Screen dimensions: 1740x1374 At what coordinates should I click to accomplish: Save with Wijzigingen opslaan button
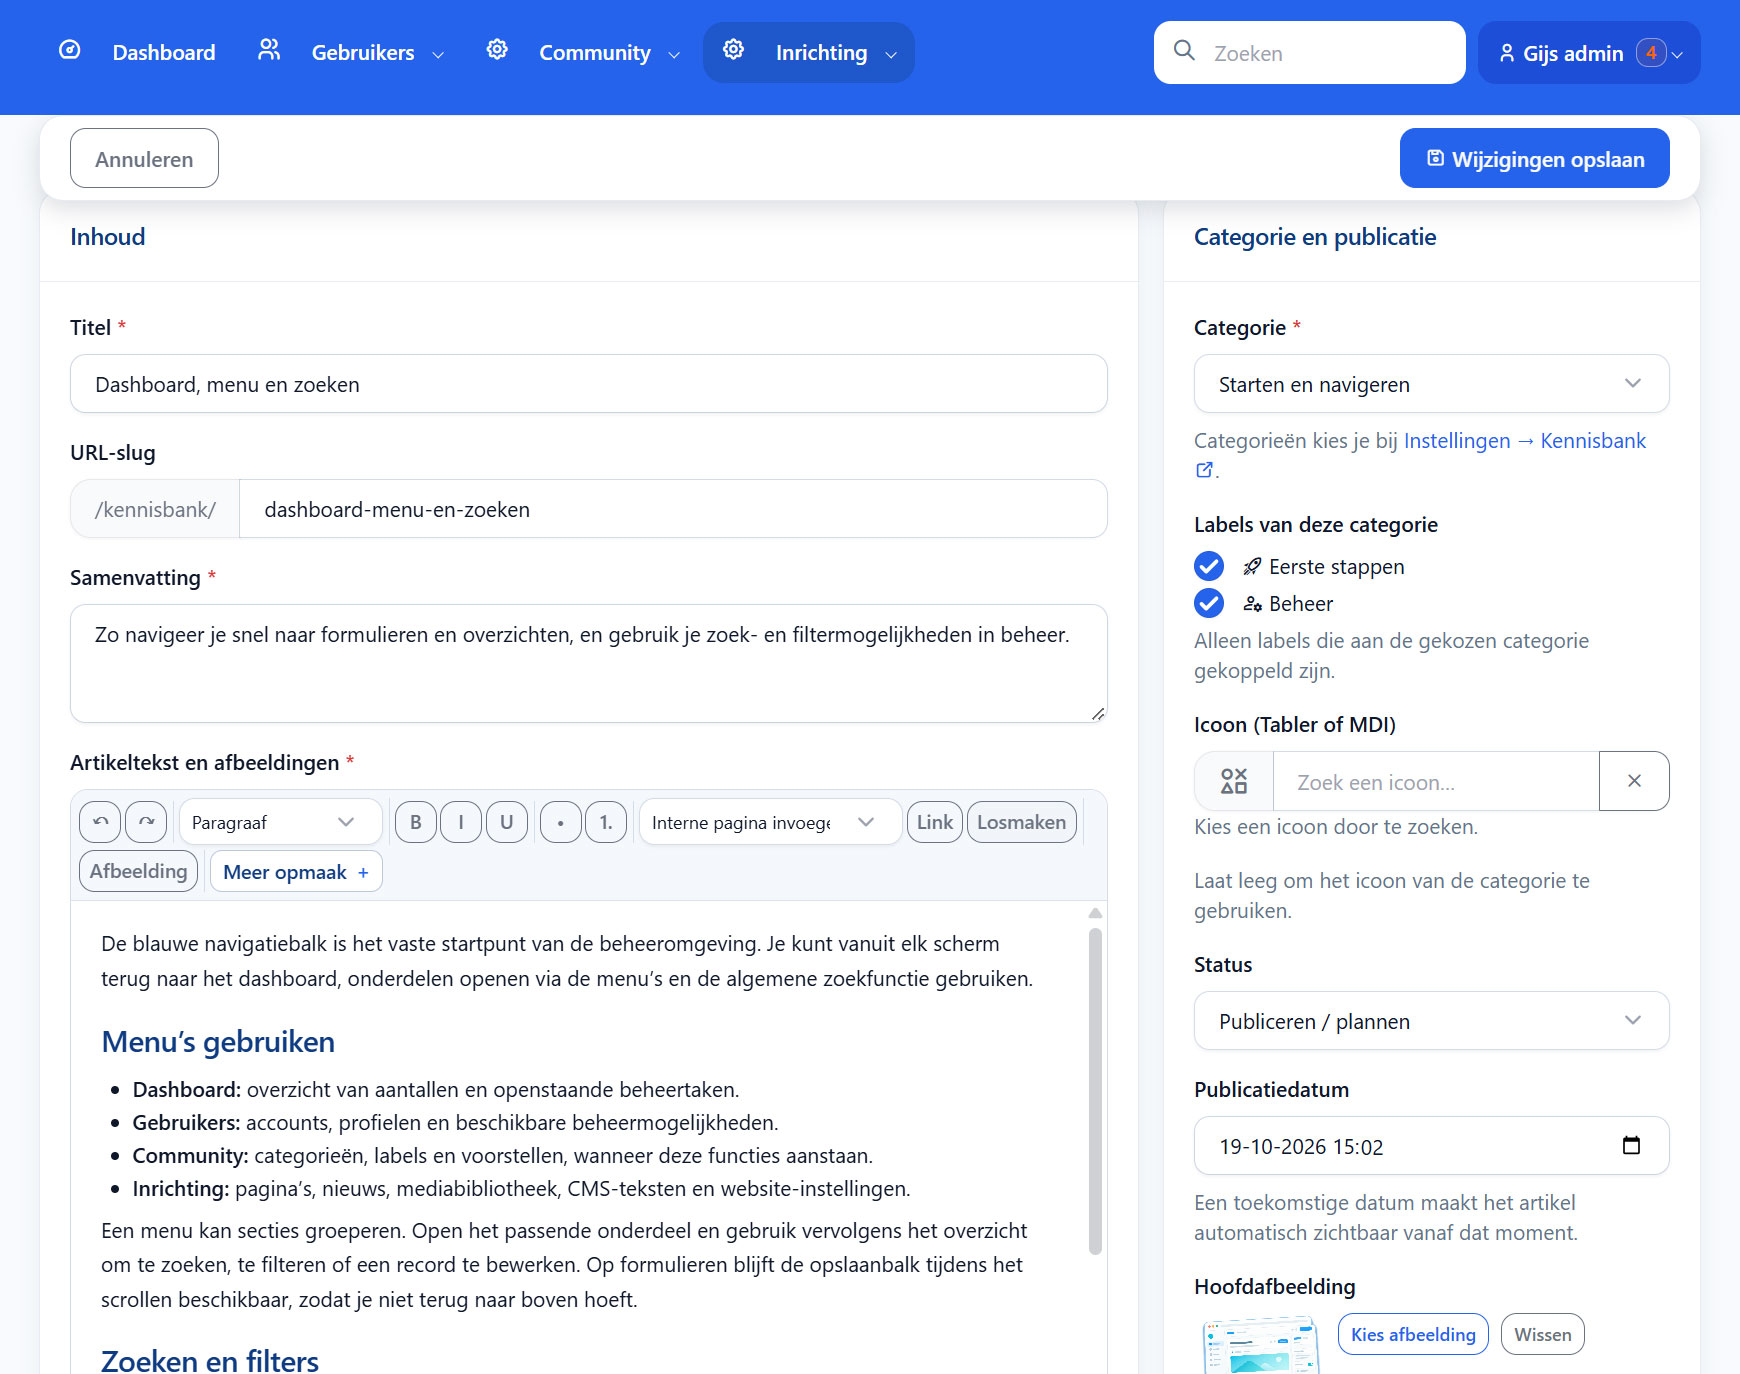tap(1535, 158)
